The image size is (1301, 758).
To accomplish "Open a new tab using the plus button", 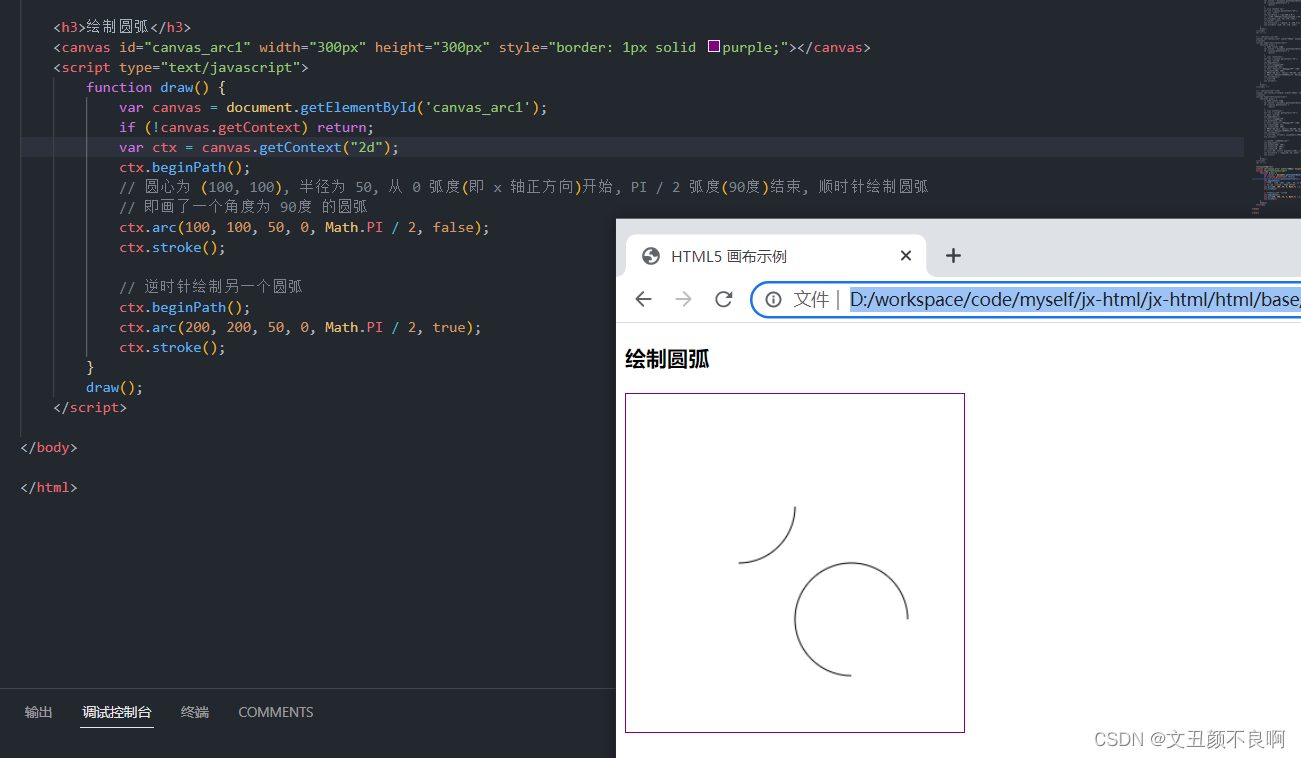I will pyautogui.click(x=952, y=255).
